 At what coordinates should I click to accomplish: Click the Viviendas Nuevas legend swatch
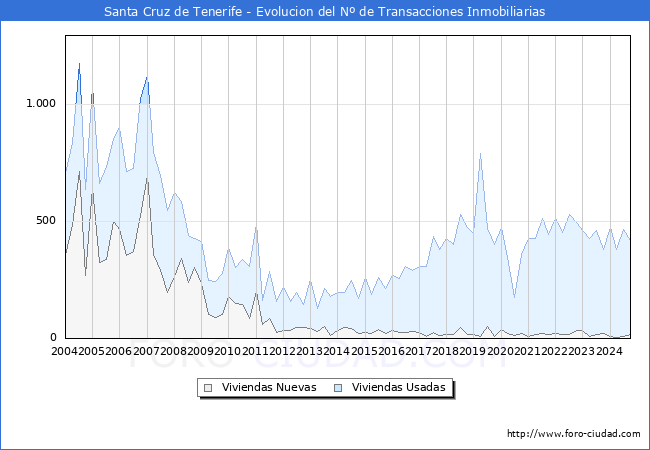point(208,388)
